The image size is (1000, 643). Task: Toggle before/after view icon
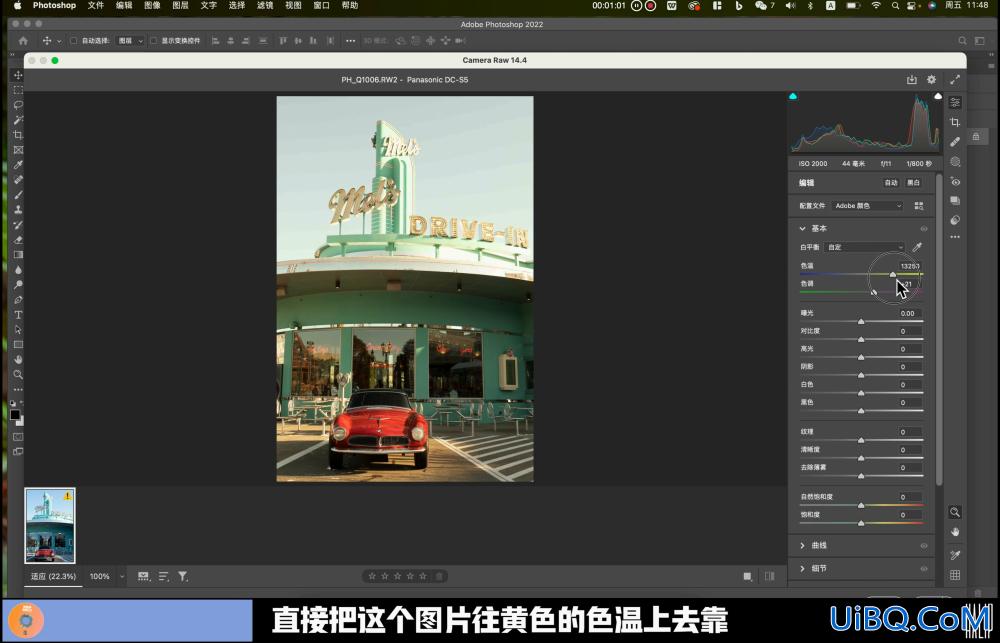click(x=770, y=576)
